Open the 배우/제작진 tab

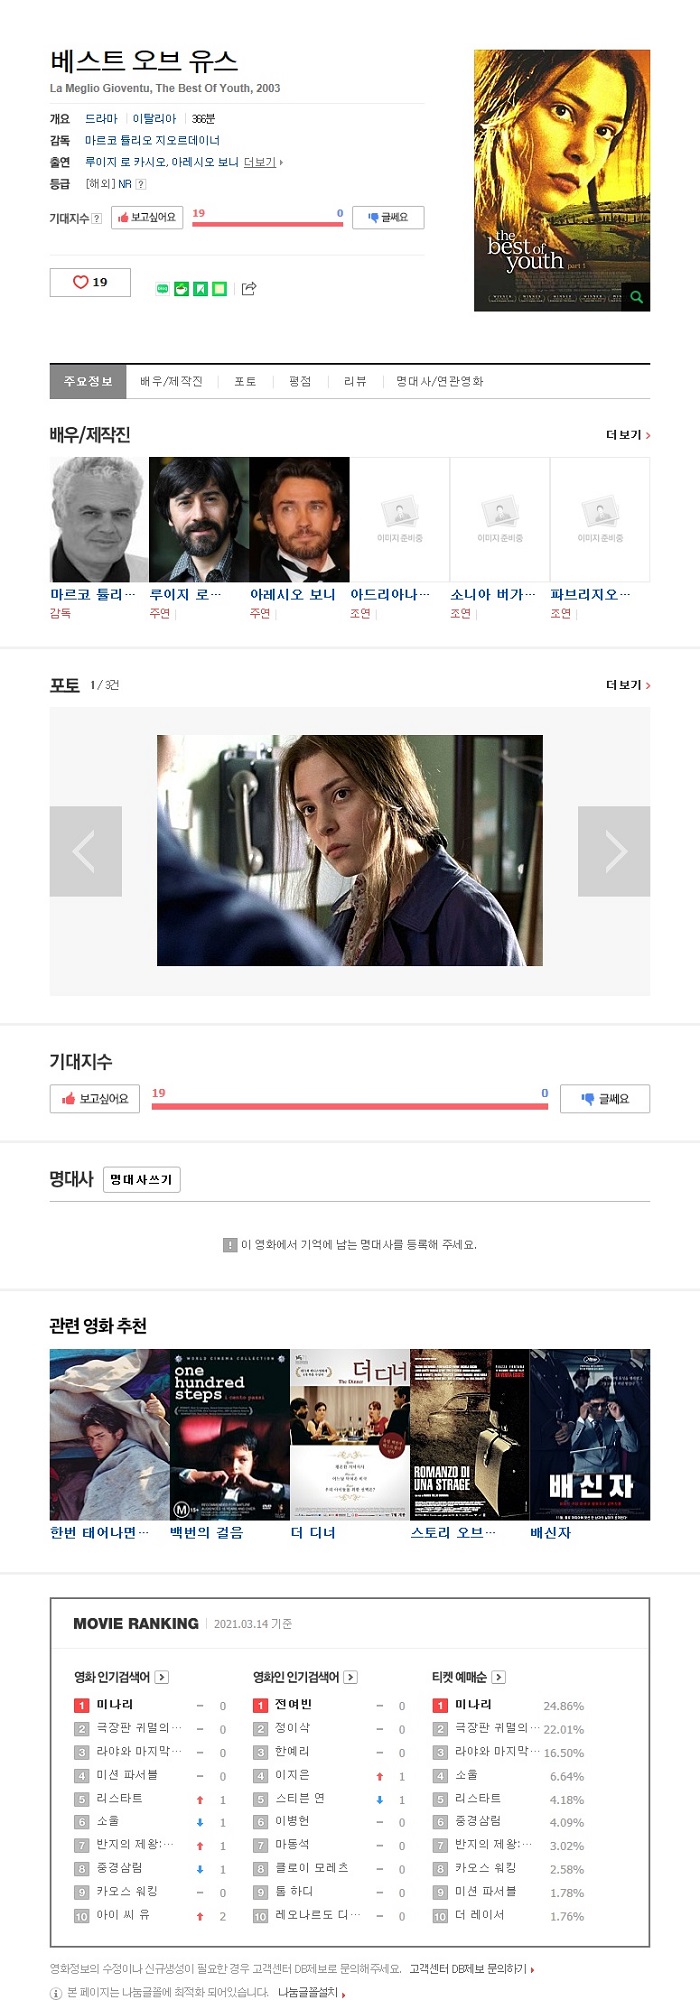pos(171,381)
